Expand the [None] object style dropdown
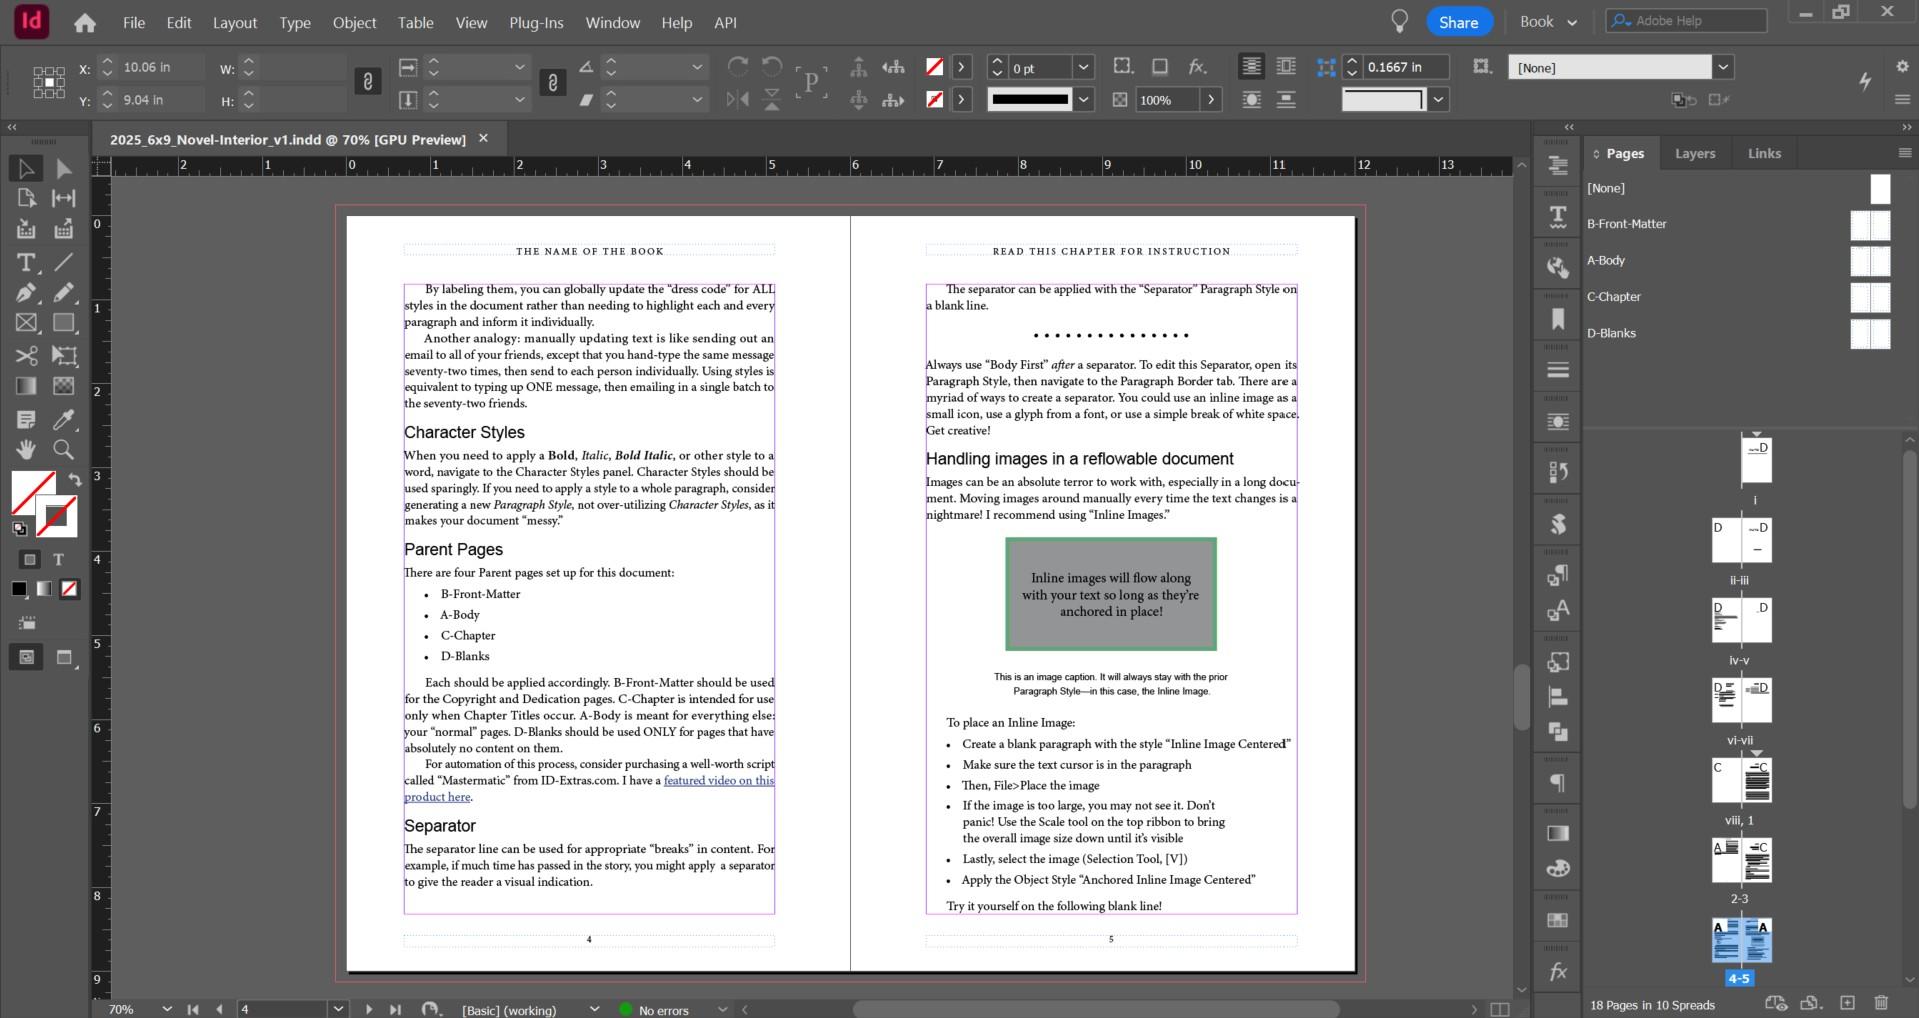This screenshot has width=1919, height=1018. pos(1722,68)
